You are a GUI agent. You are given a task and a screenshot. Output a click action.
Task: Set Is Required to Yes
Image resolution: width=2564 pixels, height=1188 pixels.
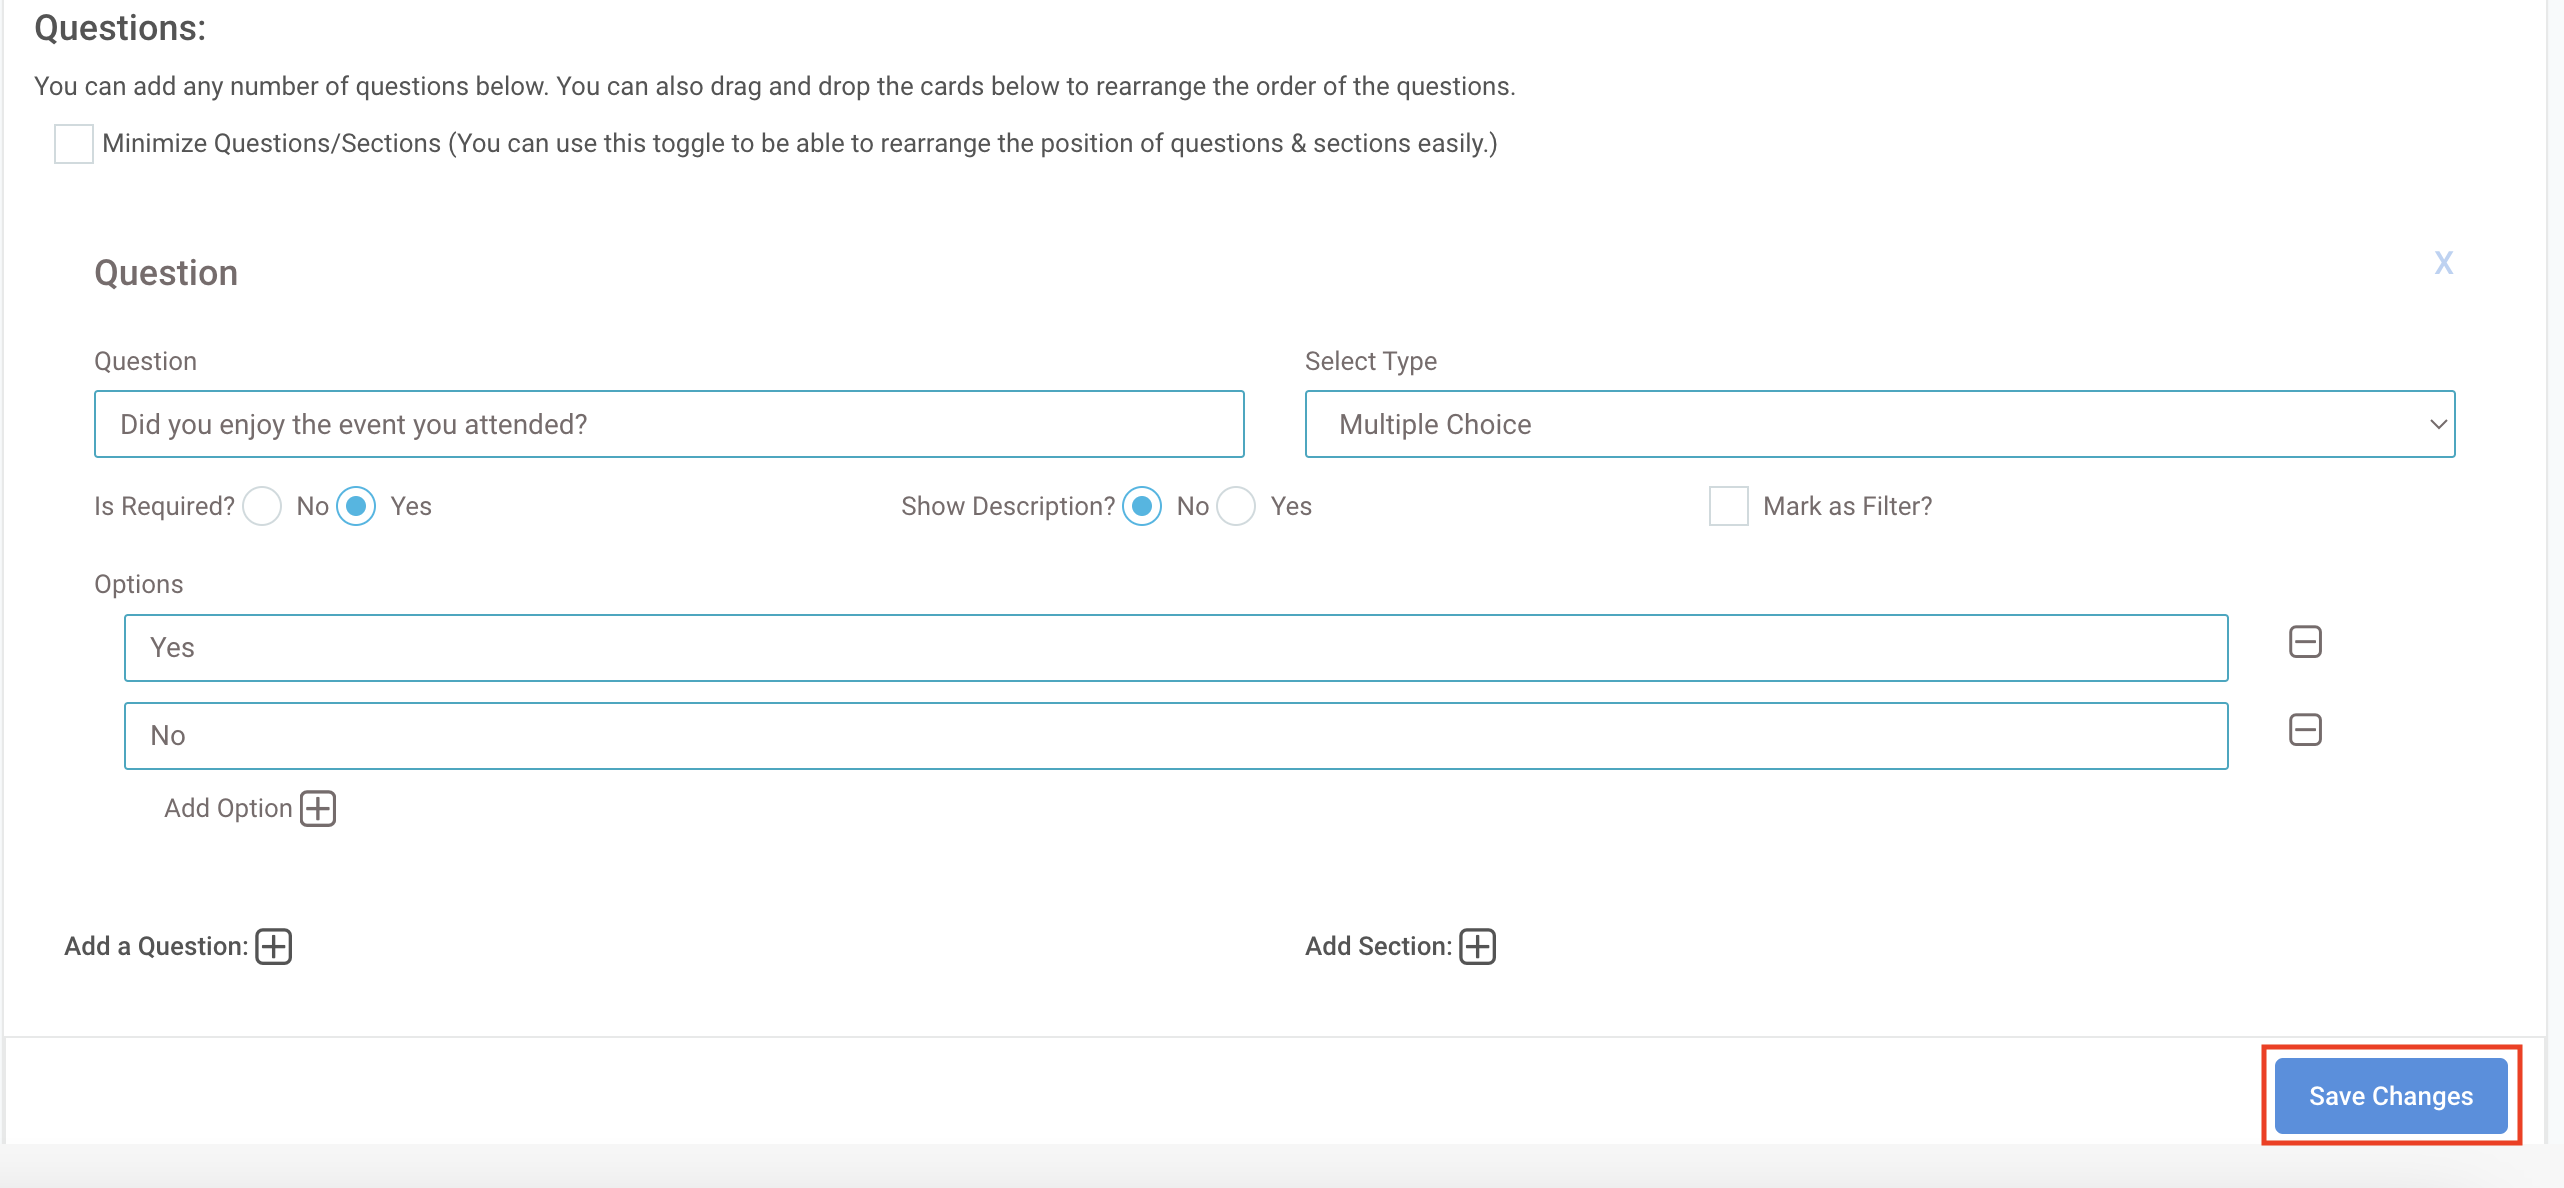[x=356, y=506]
